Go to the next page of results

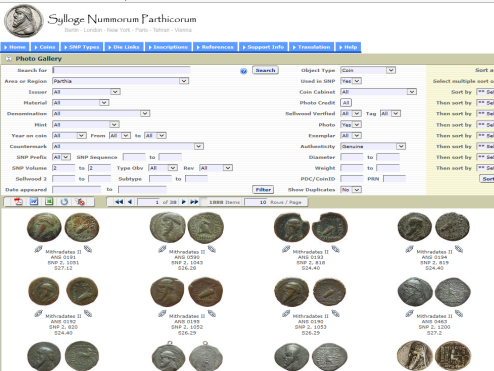(x=183, y=202)
